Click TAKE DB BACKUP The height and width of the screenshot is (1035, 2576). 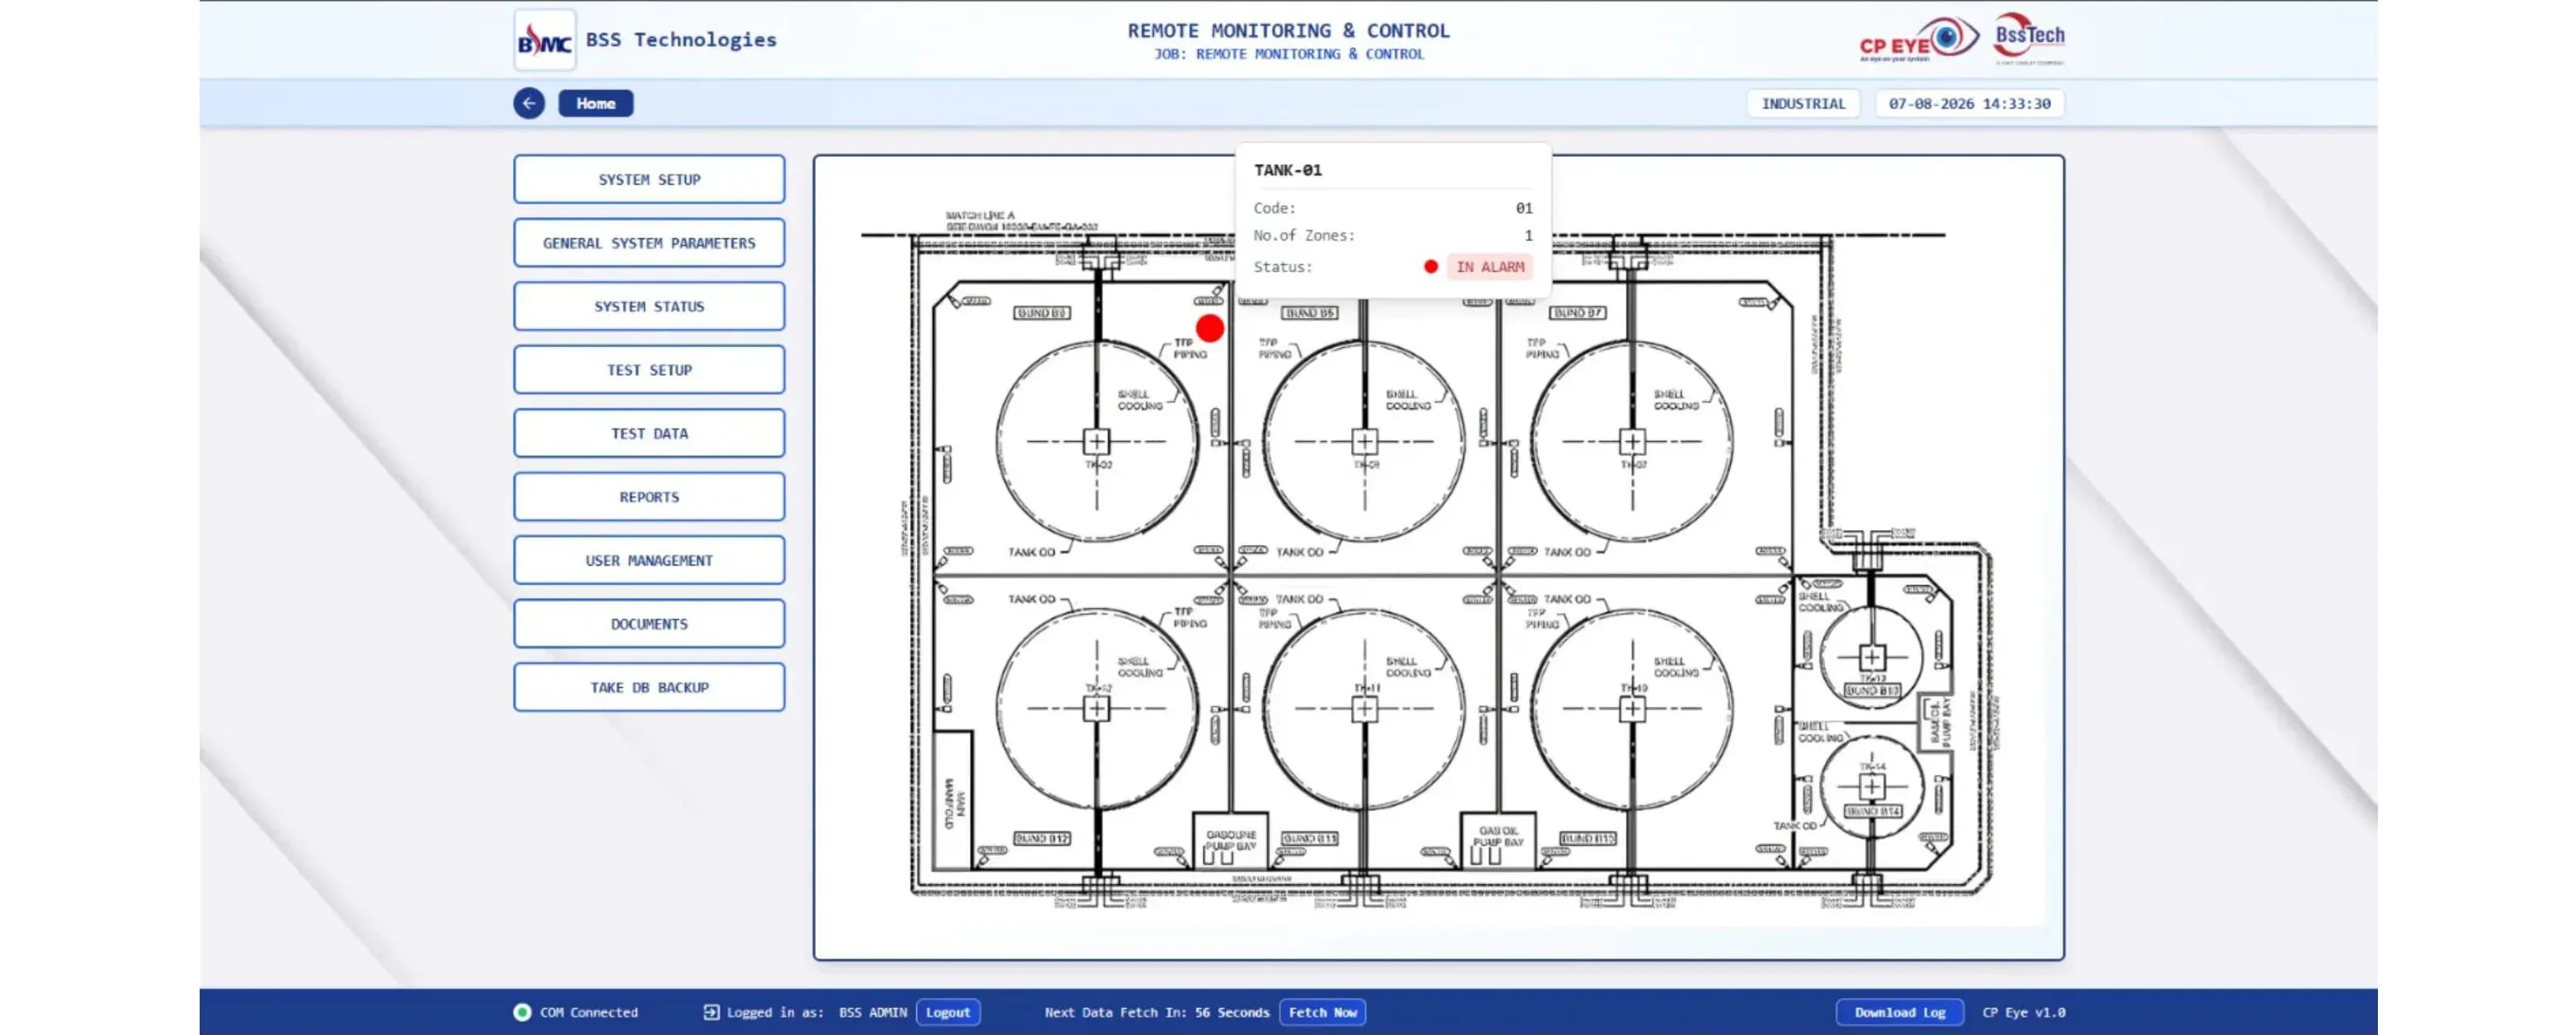649,687
